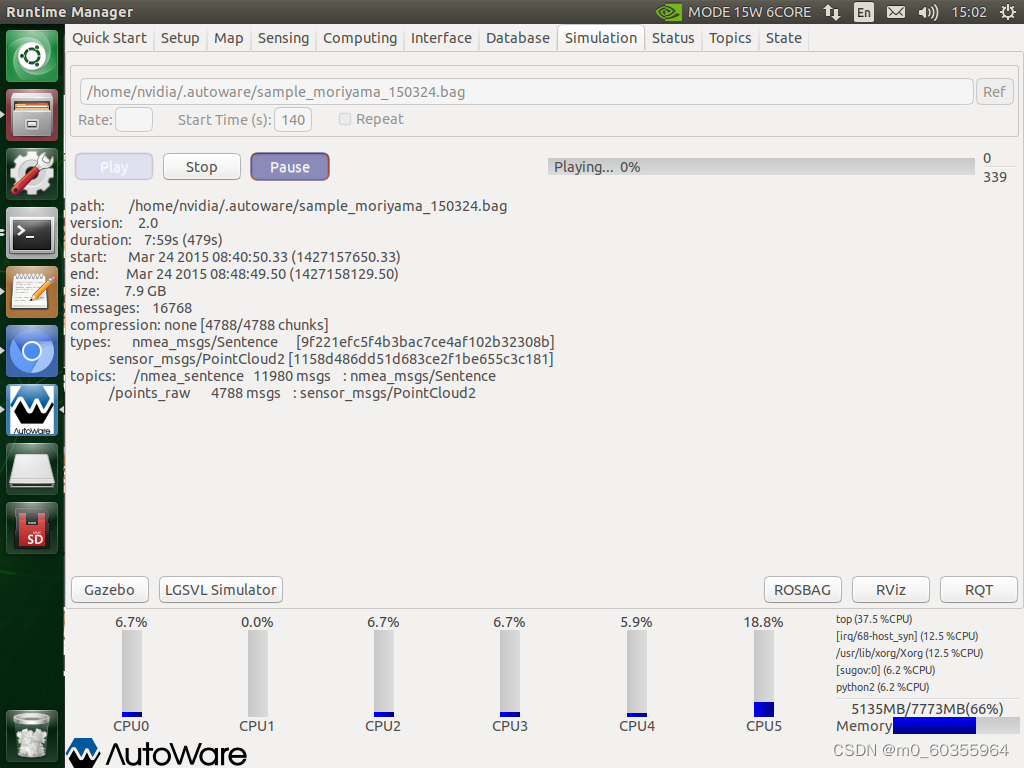Open the ROSBAG tool
Screen dimensions: 1024x768
tap(803, 590)
